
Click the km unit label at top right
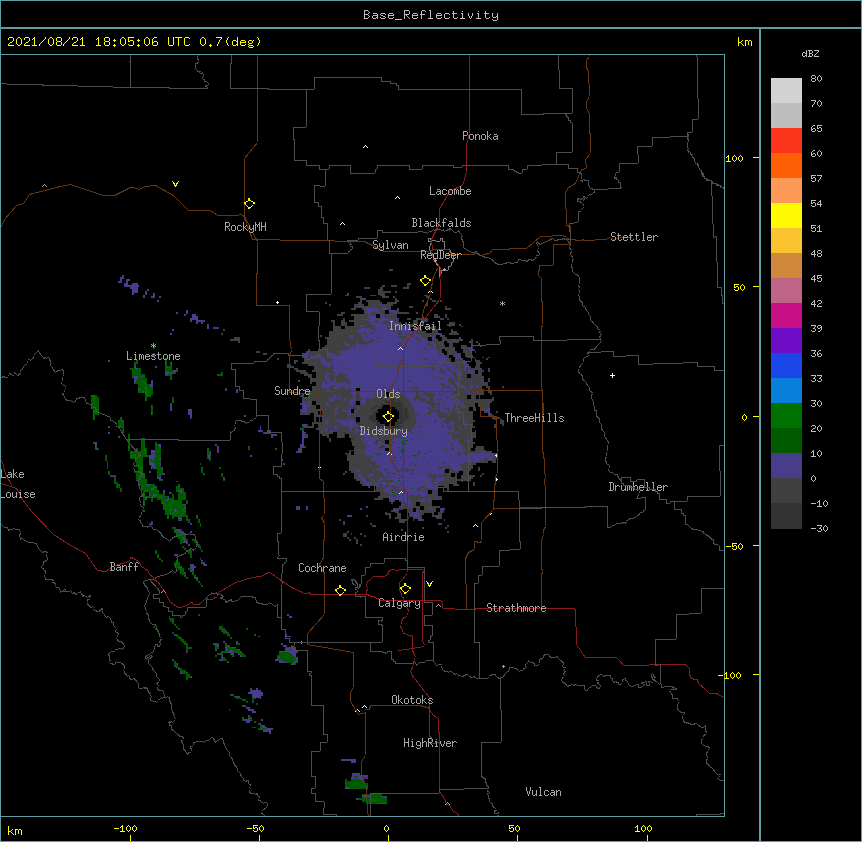click(x=745, y=42)
